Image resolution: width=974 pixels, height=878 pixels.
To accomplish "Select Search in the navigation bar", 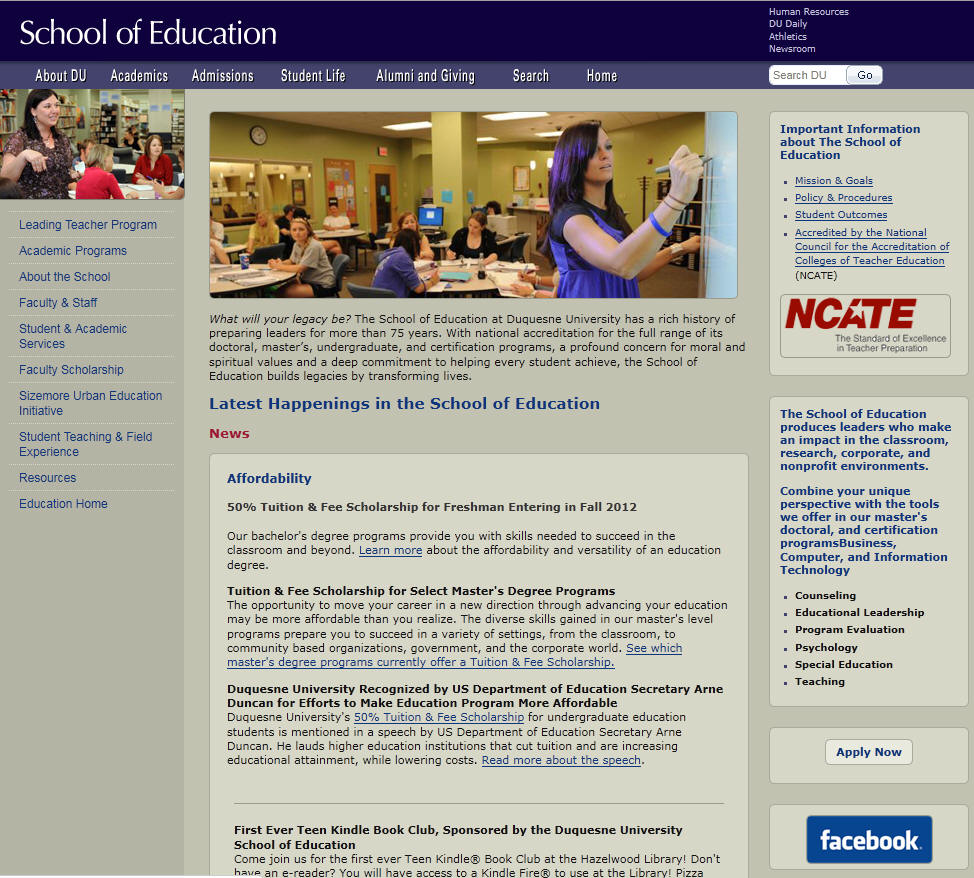I will (530, 76).
